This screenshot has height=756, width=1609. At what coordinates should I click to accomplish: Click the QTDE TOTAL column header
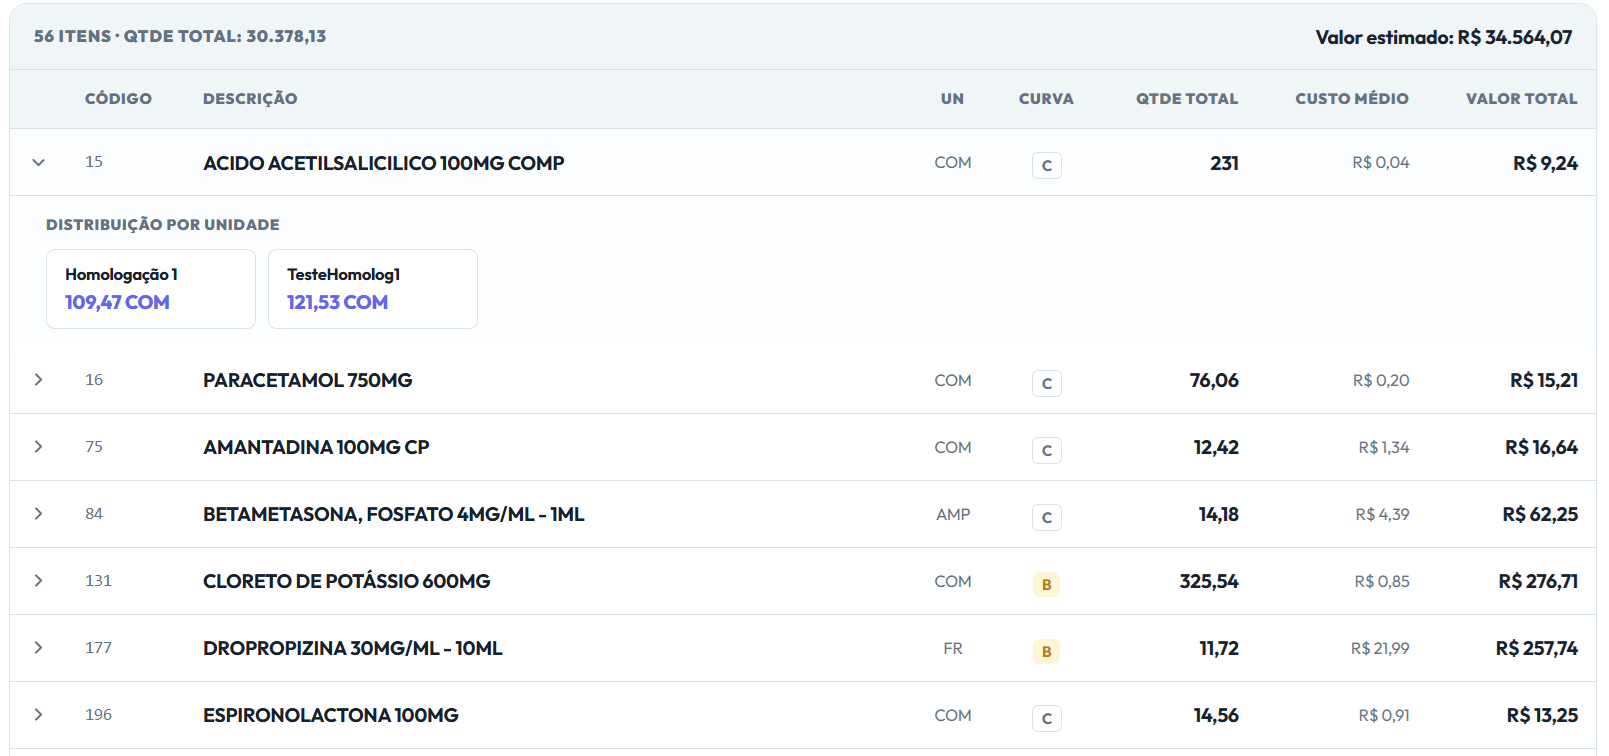point(1187,99)
